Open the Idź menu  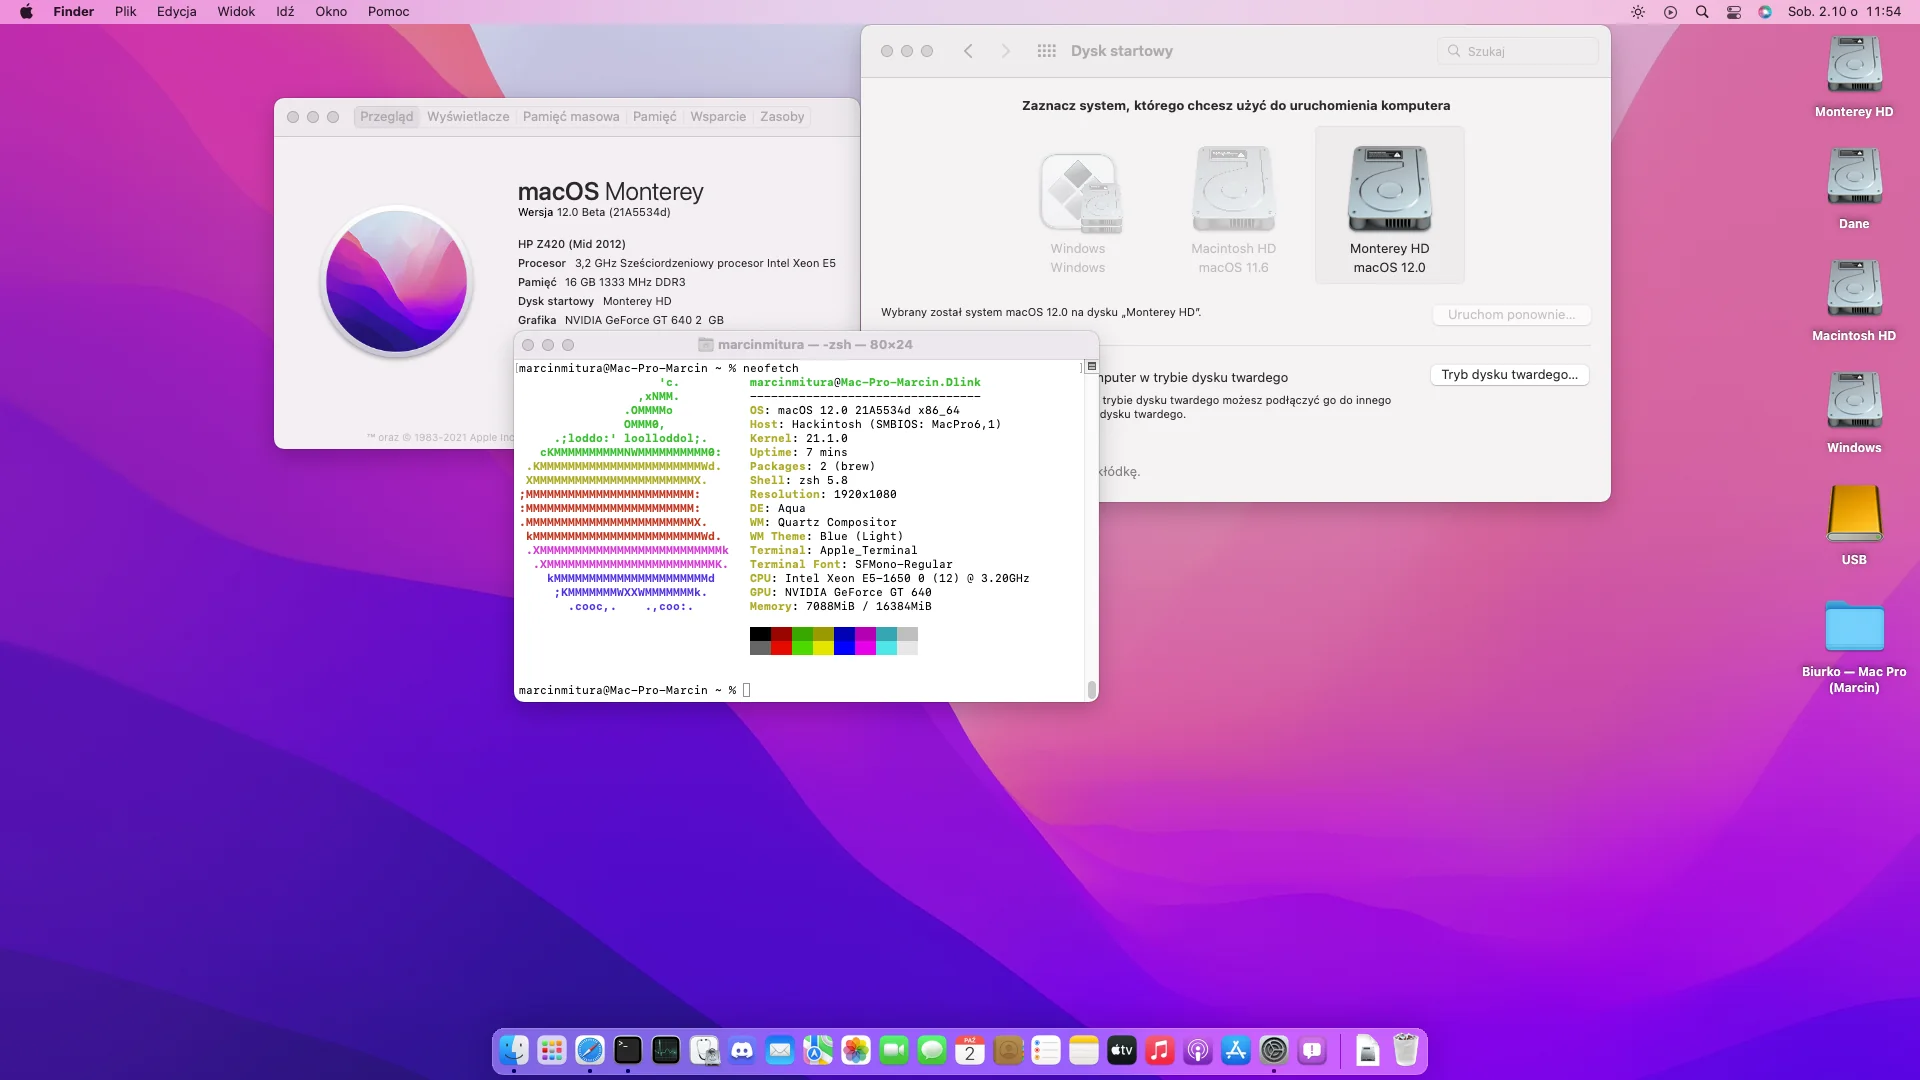click(x=285, y=12)
